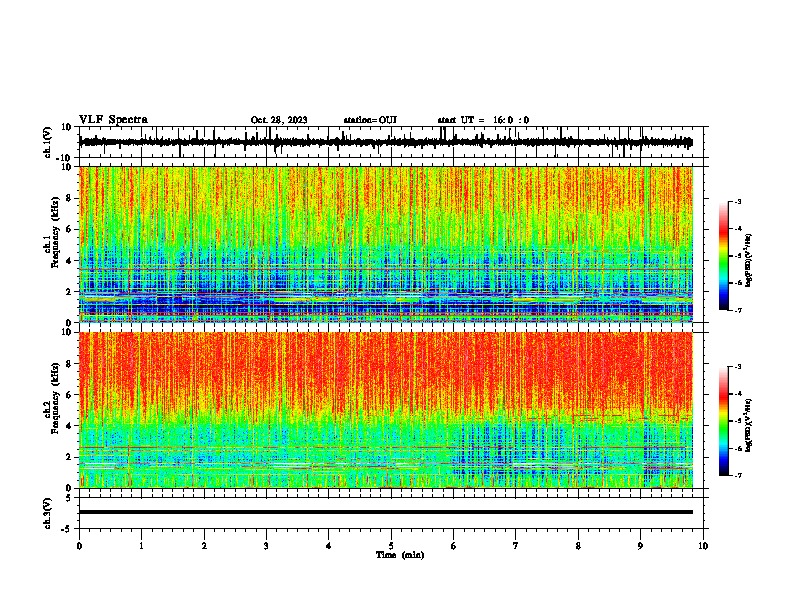Click the ch.1 colorbar log(PSD) units label
Screen dimensions: 792x612
point(749,260)
